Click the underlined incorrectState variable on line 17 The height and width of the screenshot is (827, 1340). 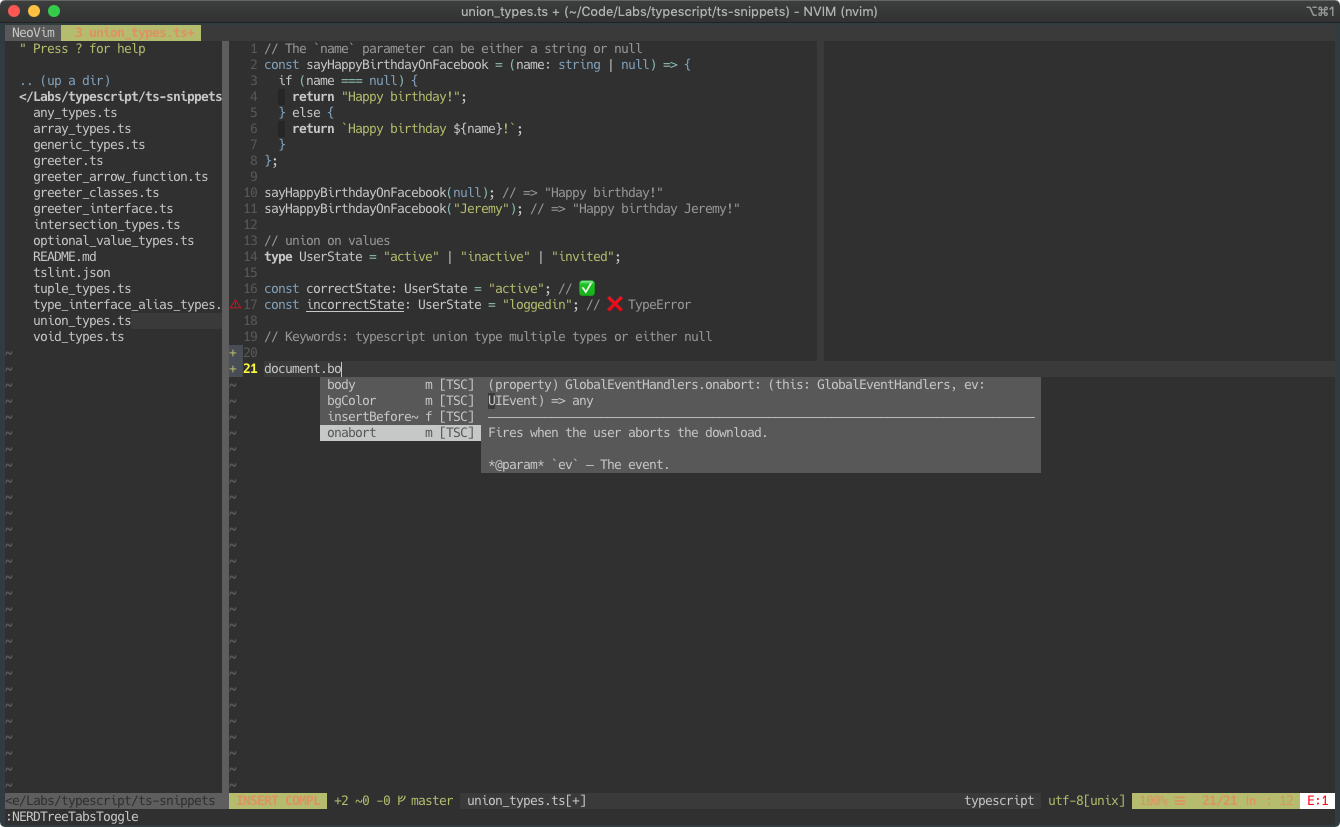(x=355, y=305)
